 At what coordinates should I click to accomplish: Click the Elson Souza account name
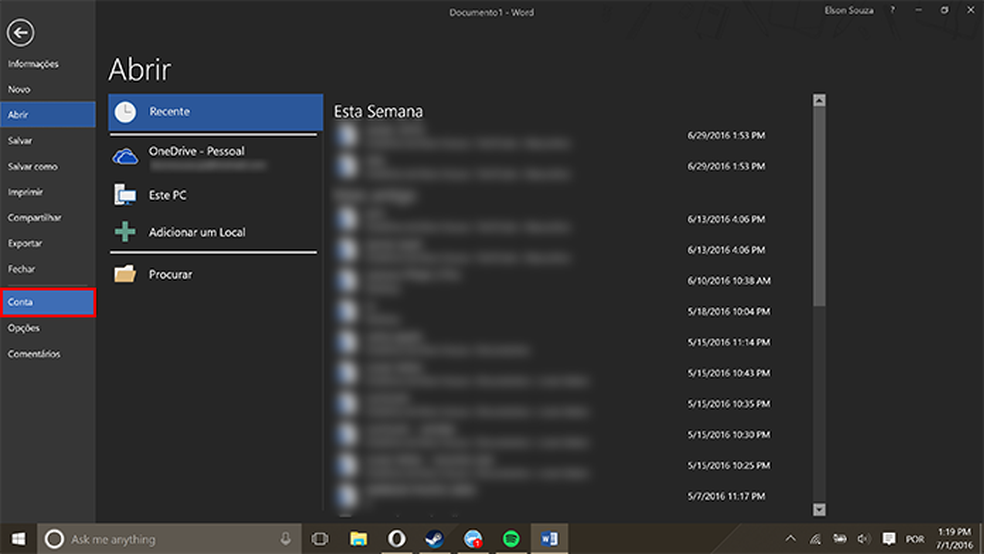click(x=848, y=11)
